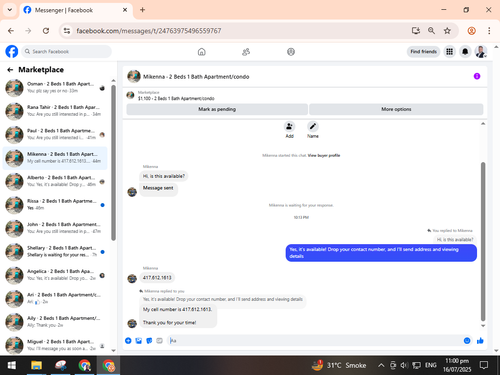The width and height of the screenshot is (500, 375).
Task: Open the purple conversation info icon
Action: tap(477, 76)
